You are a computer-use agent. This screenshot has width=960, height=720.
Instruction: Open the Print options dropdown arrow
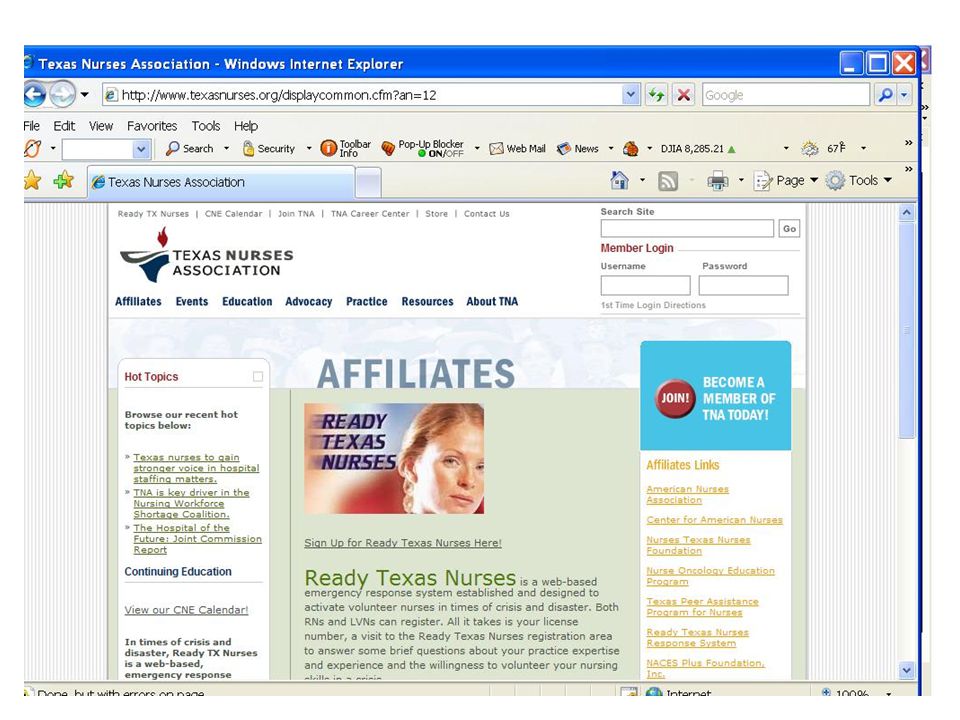coord(741,181)
